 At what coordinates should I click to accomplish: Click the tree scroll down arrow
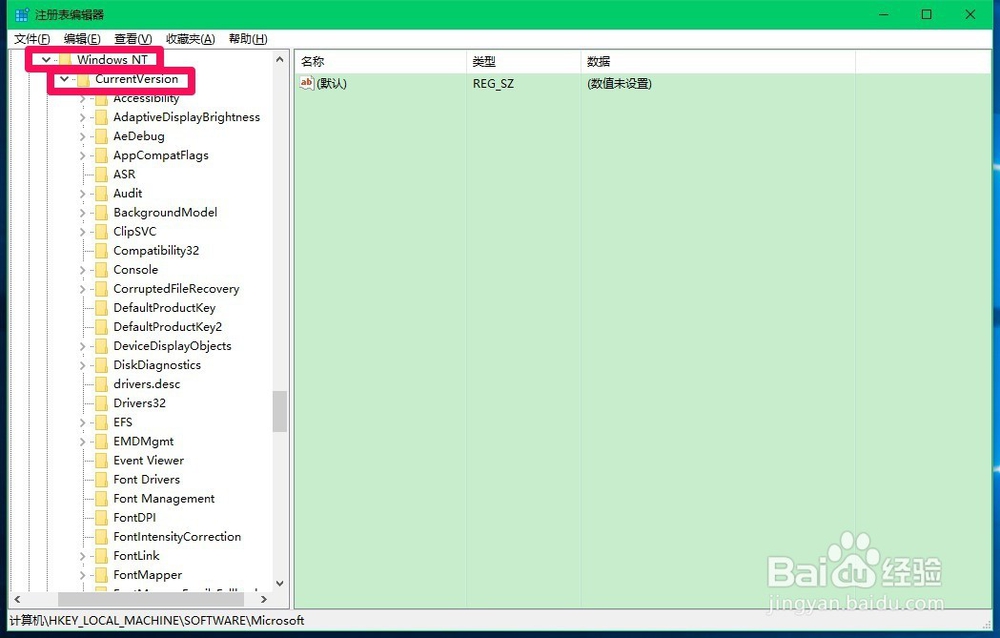(279, 583)
